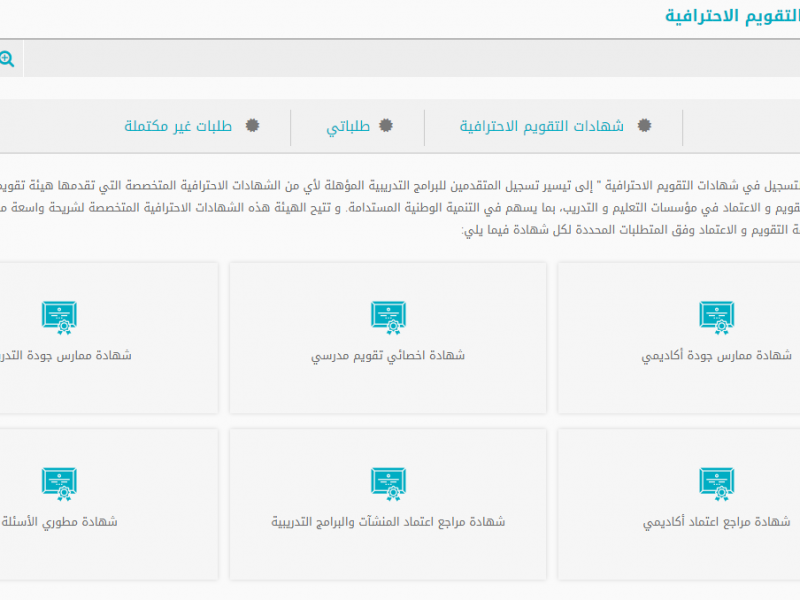Viewport: 800px width, 600px height.
Task: Select the شهادة مطوري الأسئلة card title
Action: pyautogui.click(x=59, y=521)
